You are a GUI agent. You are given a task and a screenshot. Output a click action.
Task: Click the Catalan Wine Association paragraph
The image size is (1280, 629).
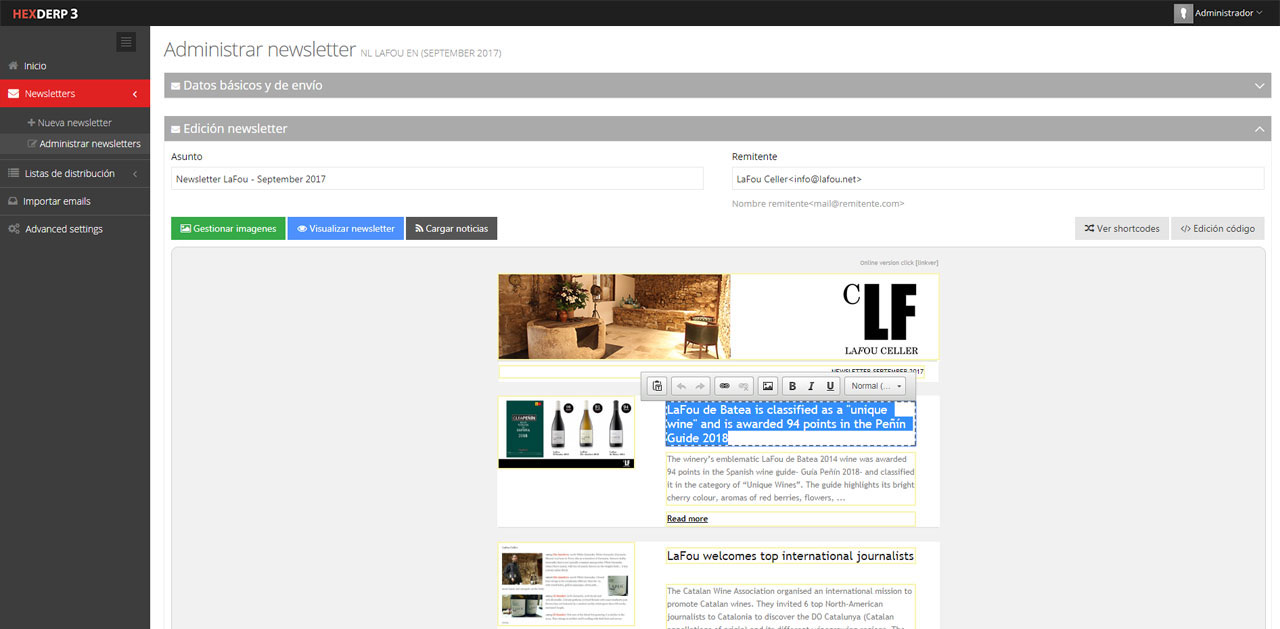[790, 607]
